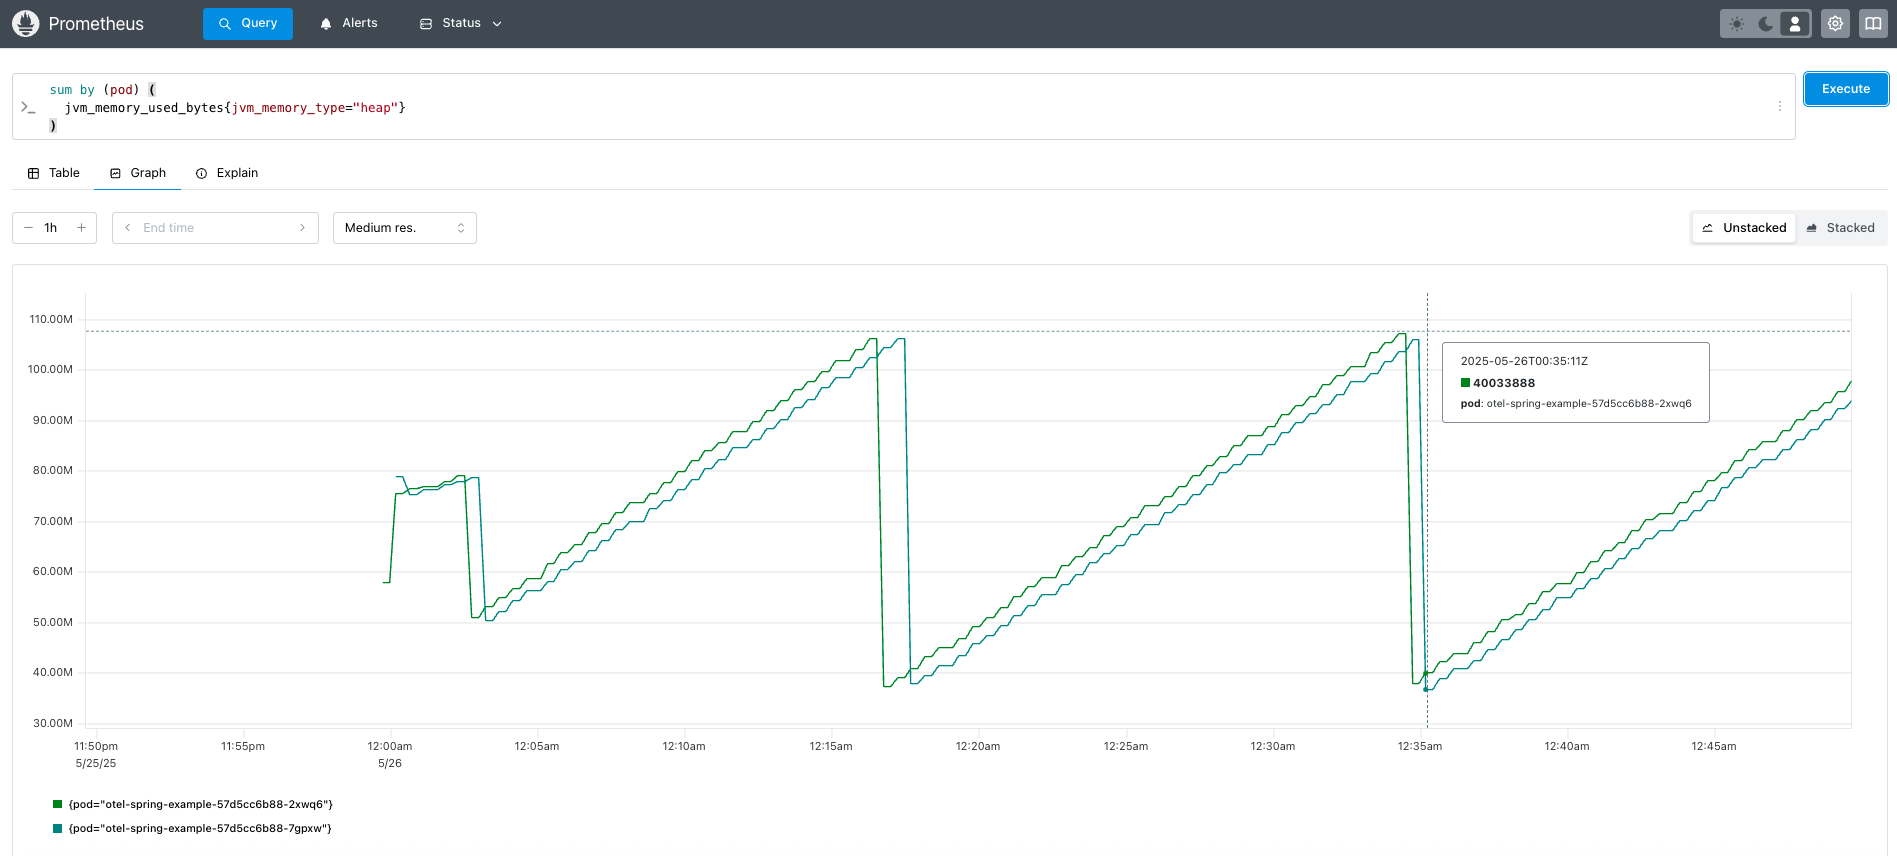Click the 110.00M y-axis label

click(x=51, y=319)
